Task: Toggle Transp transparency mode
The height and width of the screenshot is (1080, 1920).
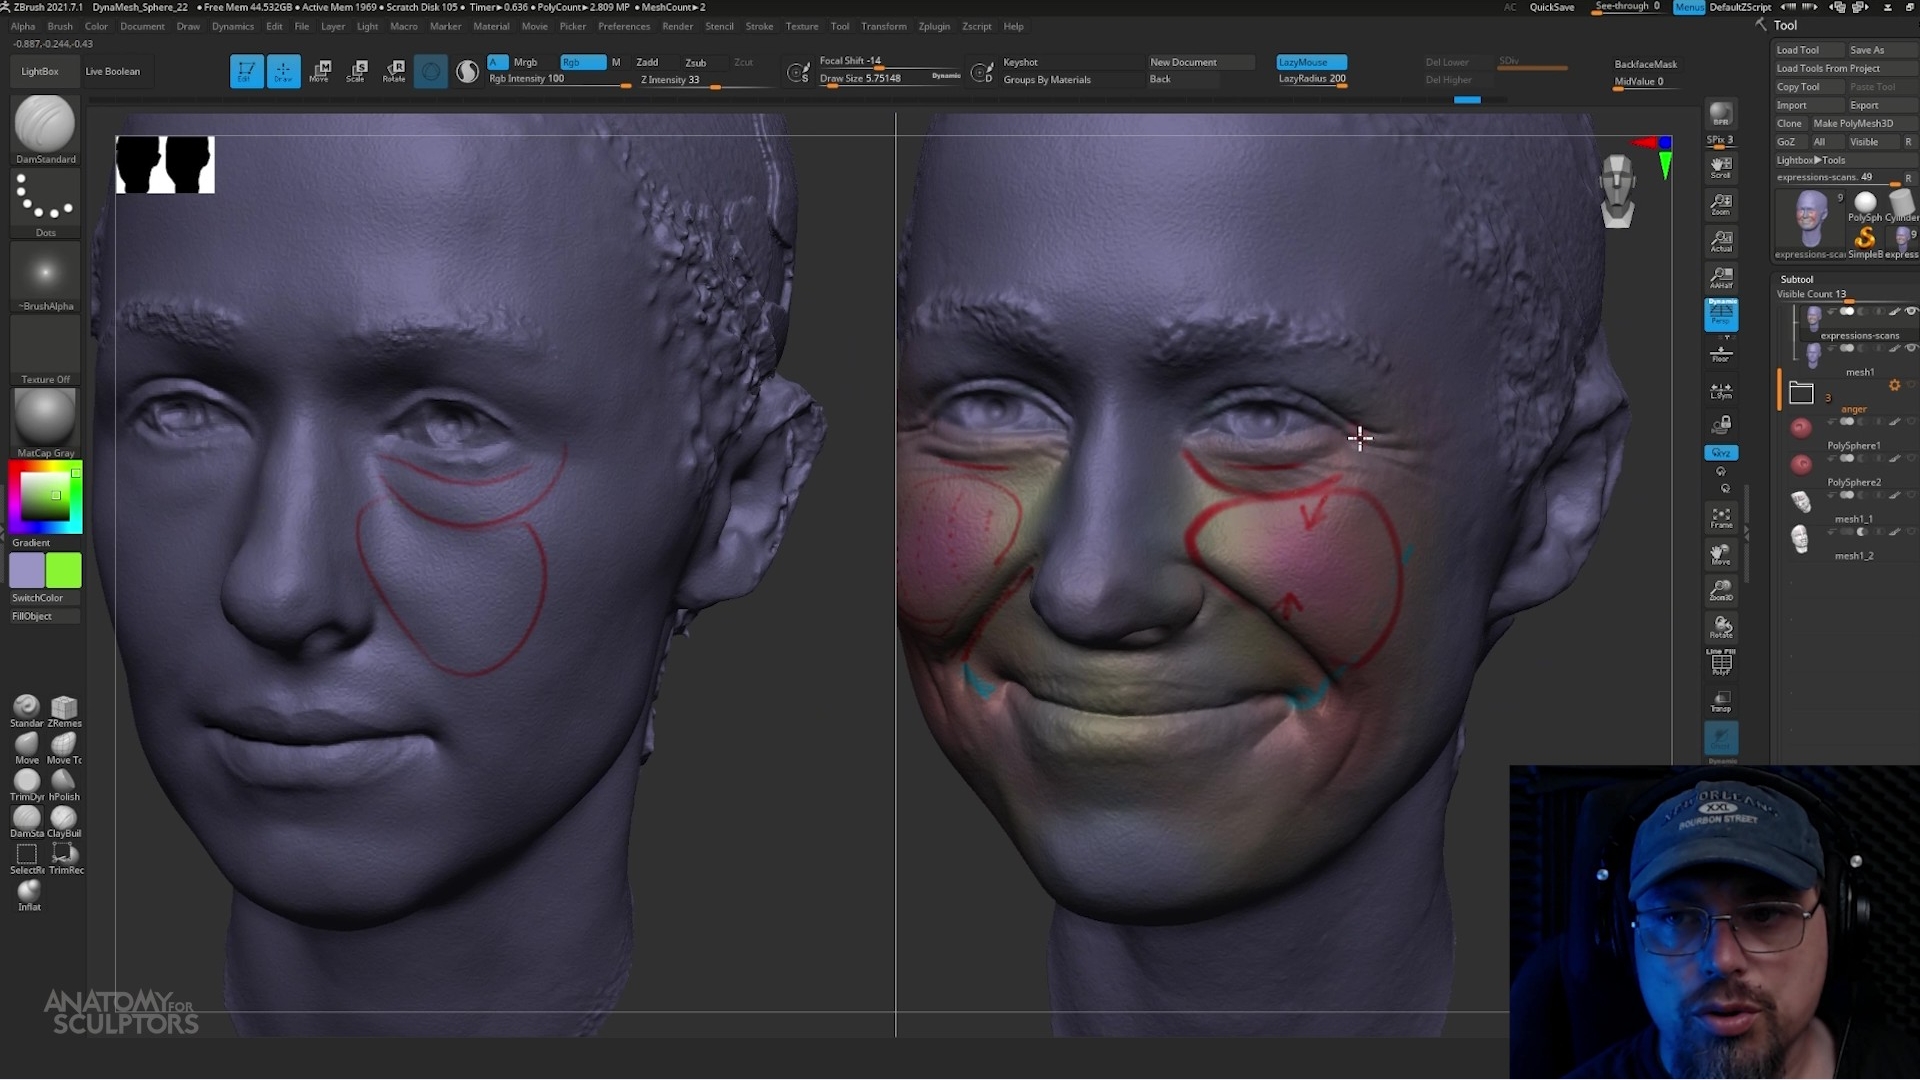Action: (1721, 701)
